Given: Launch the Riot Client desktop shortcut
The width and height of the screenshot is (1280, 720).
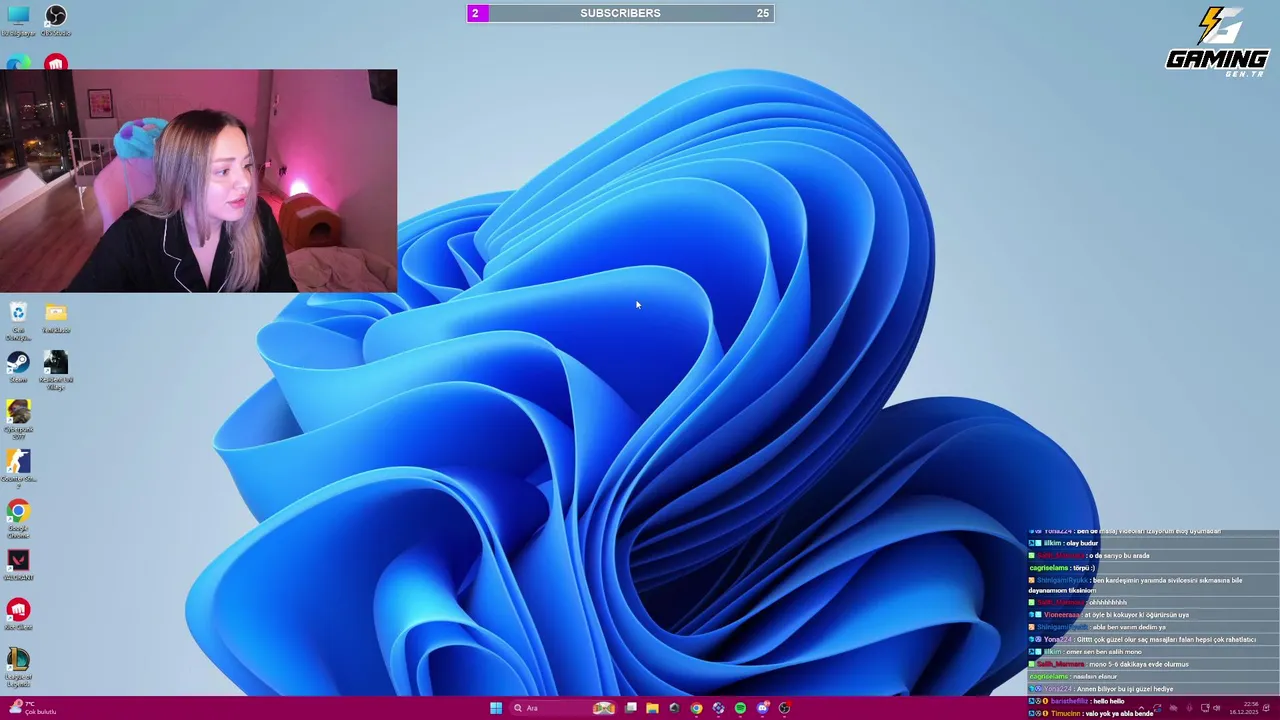Looking at the screenshot, I should click(18, 615).
